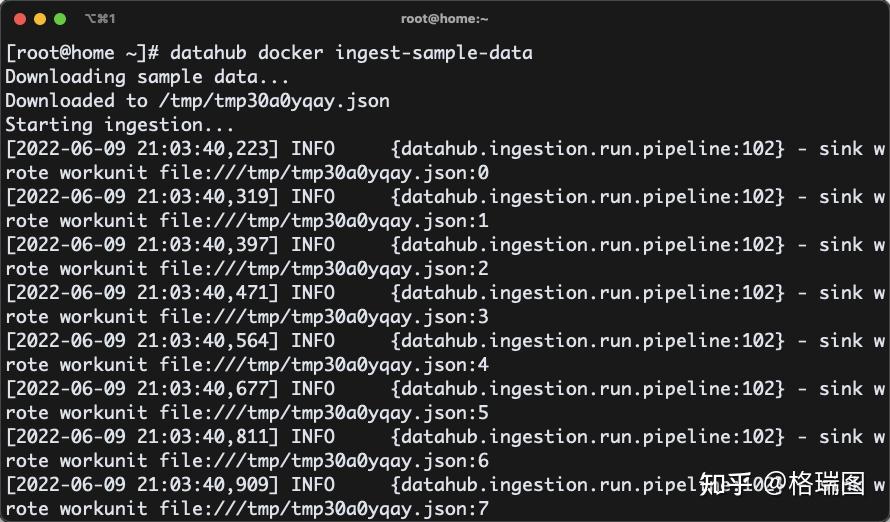
Task: Click the log timestamp ending 40,397
Action: 143,245
